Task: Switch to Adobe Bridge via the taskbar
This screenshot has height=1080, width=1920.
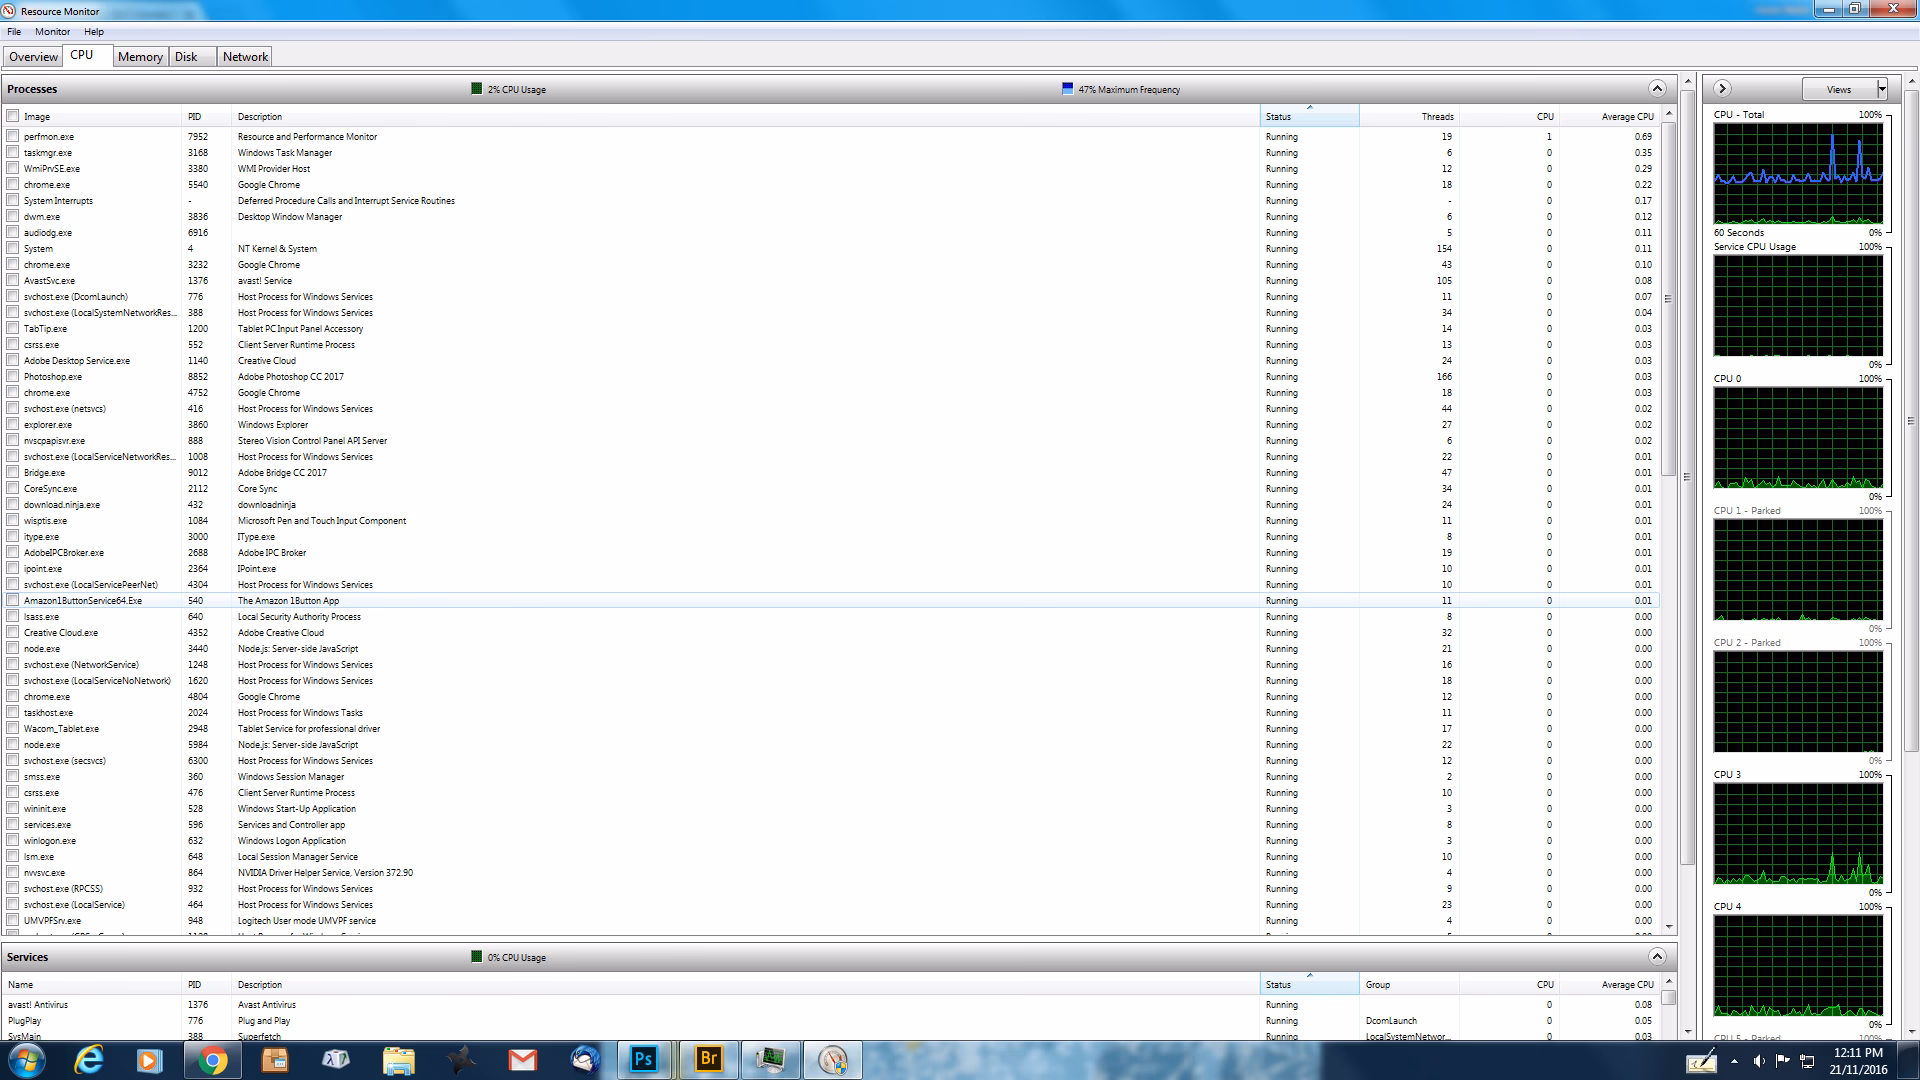Action: click(x=709, y=1060)
